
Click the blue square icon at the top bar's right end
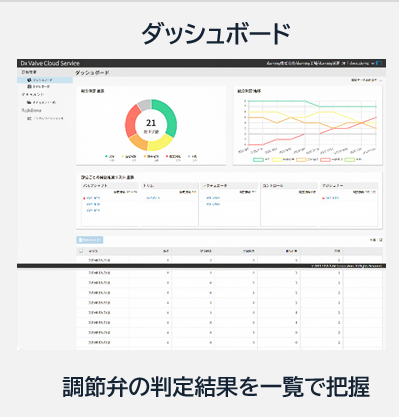tap(379, 63)
